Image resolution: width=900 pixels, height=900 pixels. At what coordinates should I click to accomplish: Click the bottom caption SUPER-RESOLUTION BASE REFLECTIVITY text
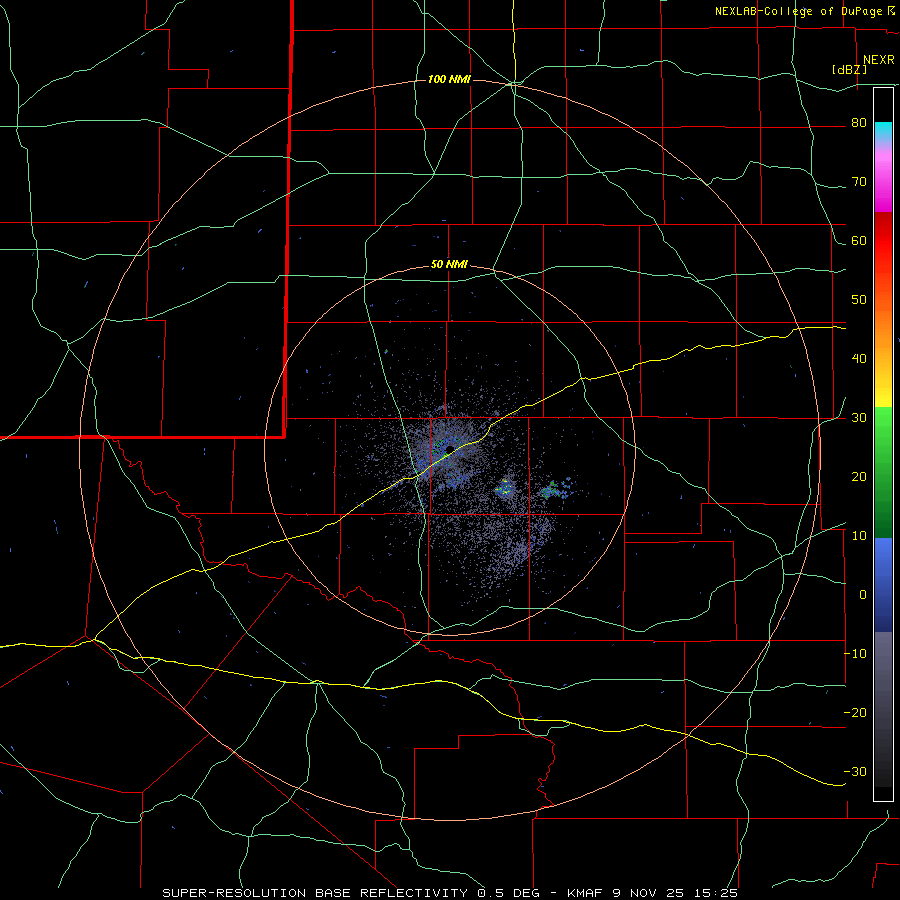315,893
